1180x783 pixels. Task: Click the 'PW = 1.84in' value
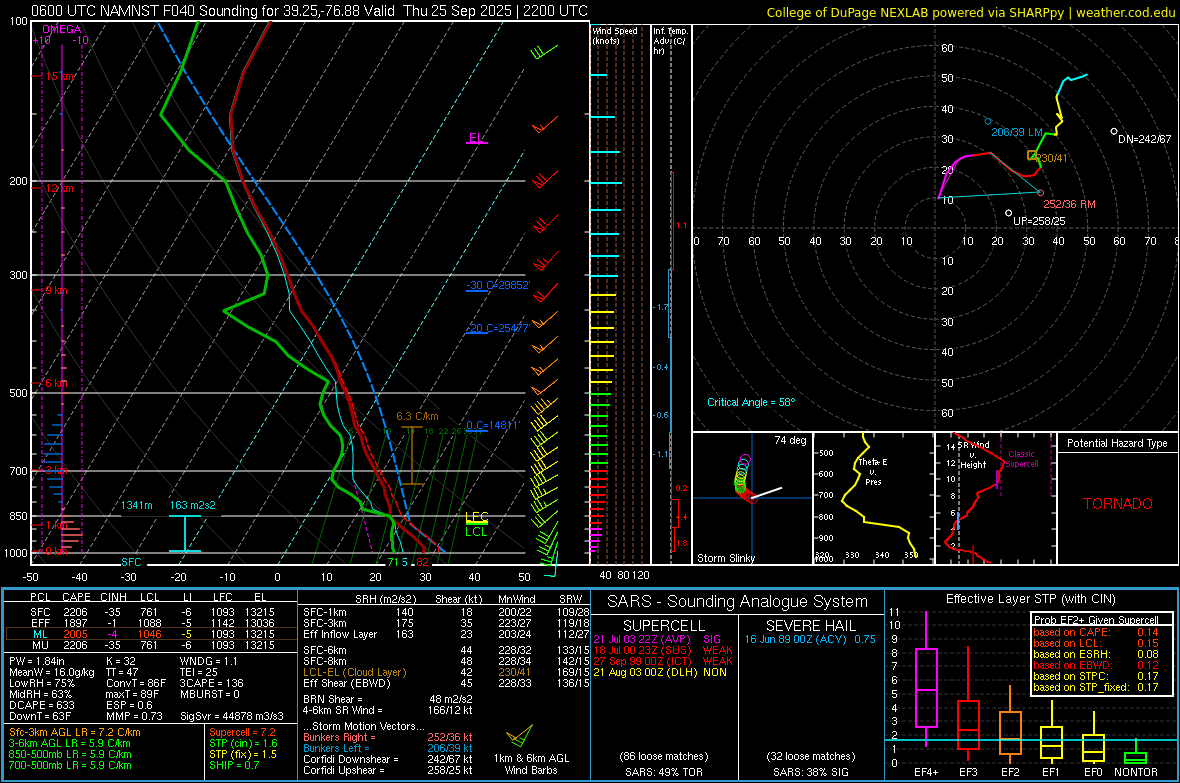click(37, 661)
